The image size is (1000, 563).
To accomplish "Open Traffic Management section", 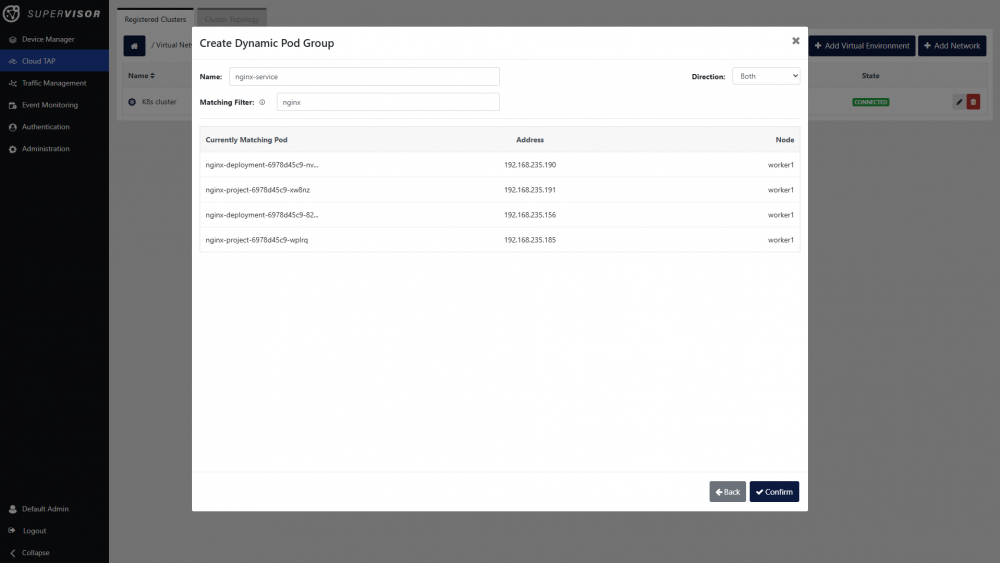I will click(54, 83).
